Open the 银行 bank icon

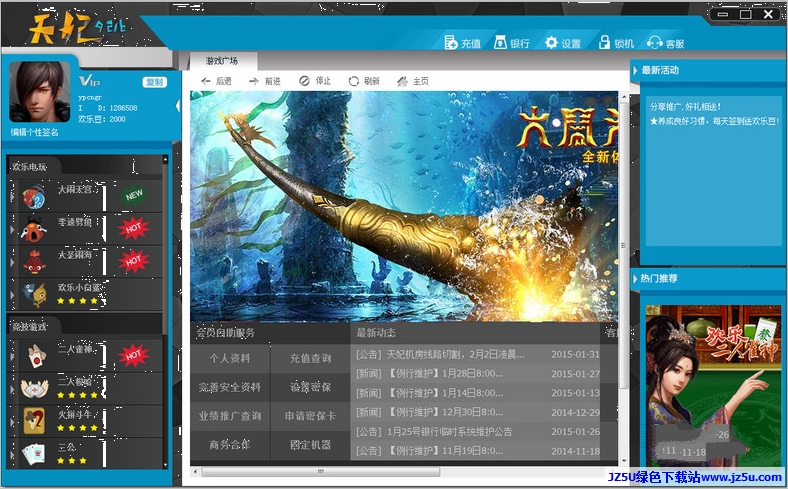(501, 43)
